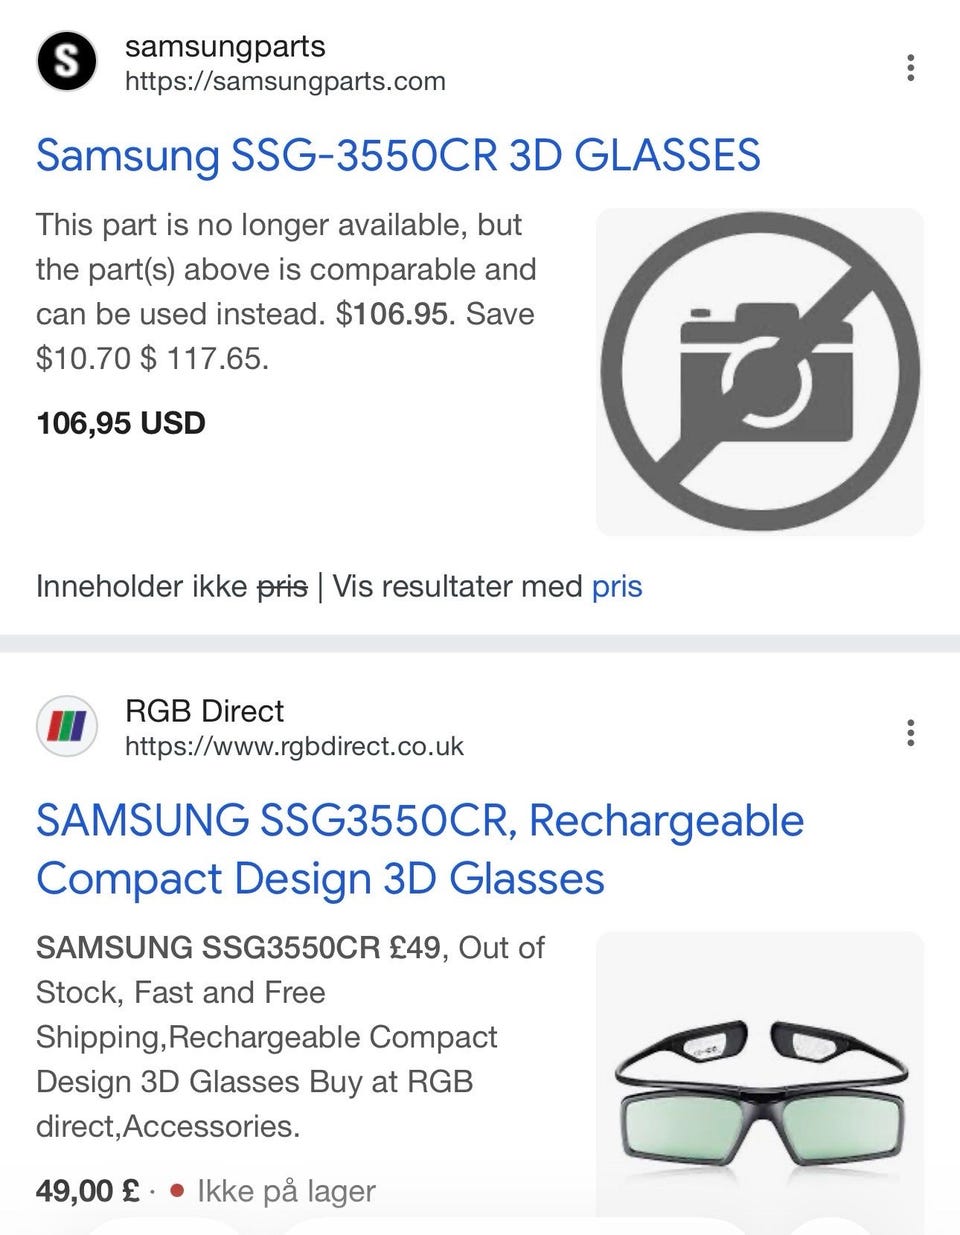Screen dimensions: 960x1235
Task: Click the 49,00 £ price label
Action: pos(88,1191)
